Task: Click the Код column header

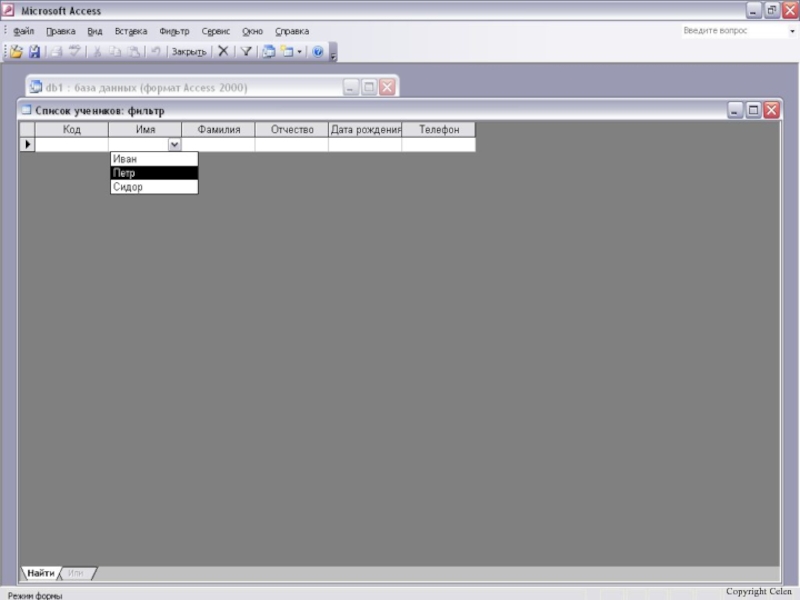Action: [71, 130]
